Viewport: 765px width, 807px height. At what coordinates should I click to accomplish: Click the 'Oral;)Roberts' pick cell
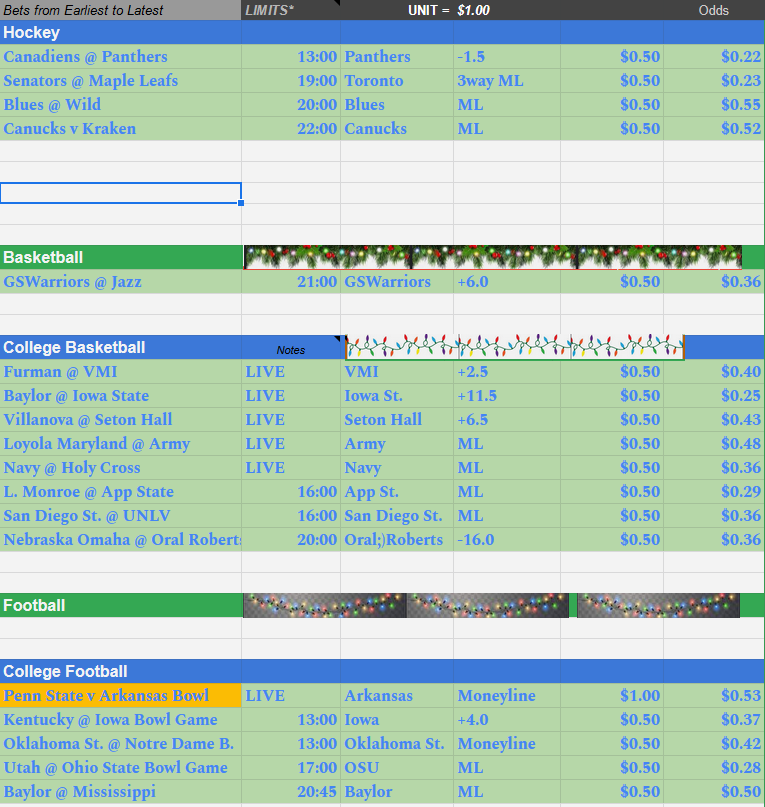pos(397,539)
